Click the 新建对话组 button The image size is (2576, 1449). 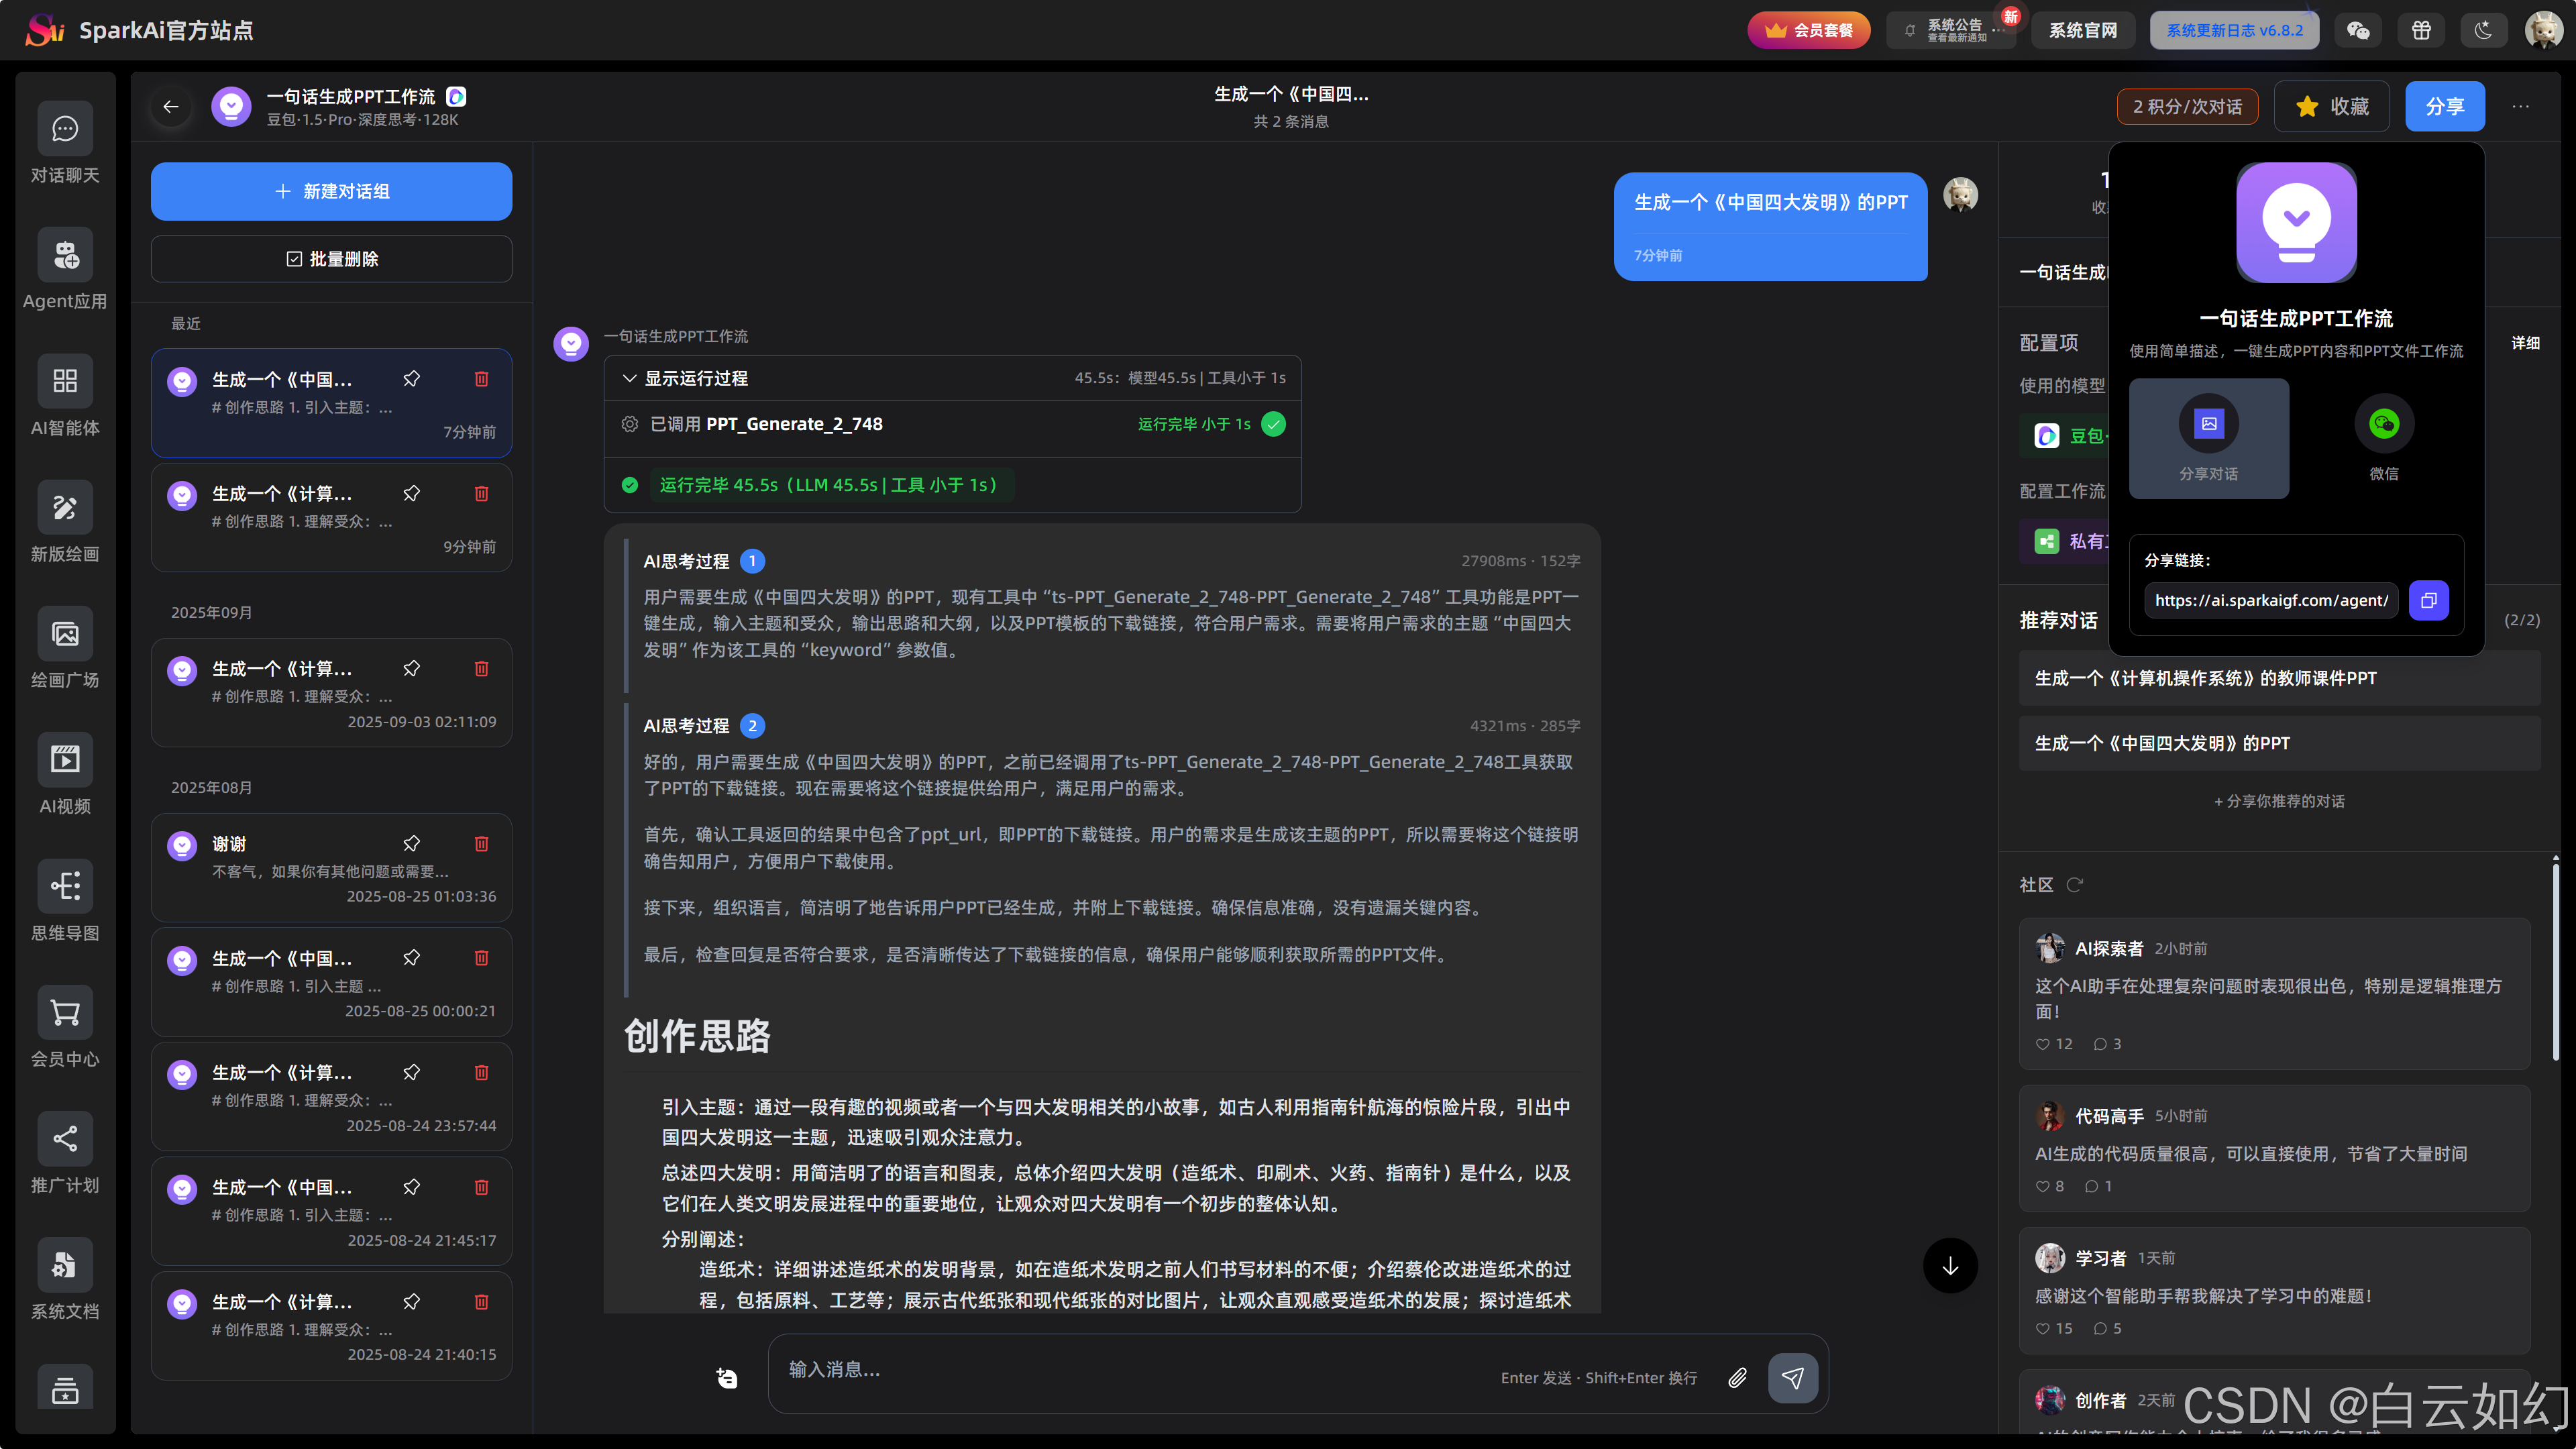click(331, 191)
